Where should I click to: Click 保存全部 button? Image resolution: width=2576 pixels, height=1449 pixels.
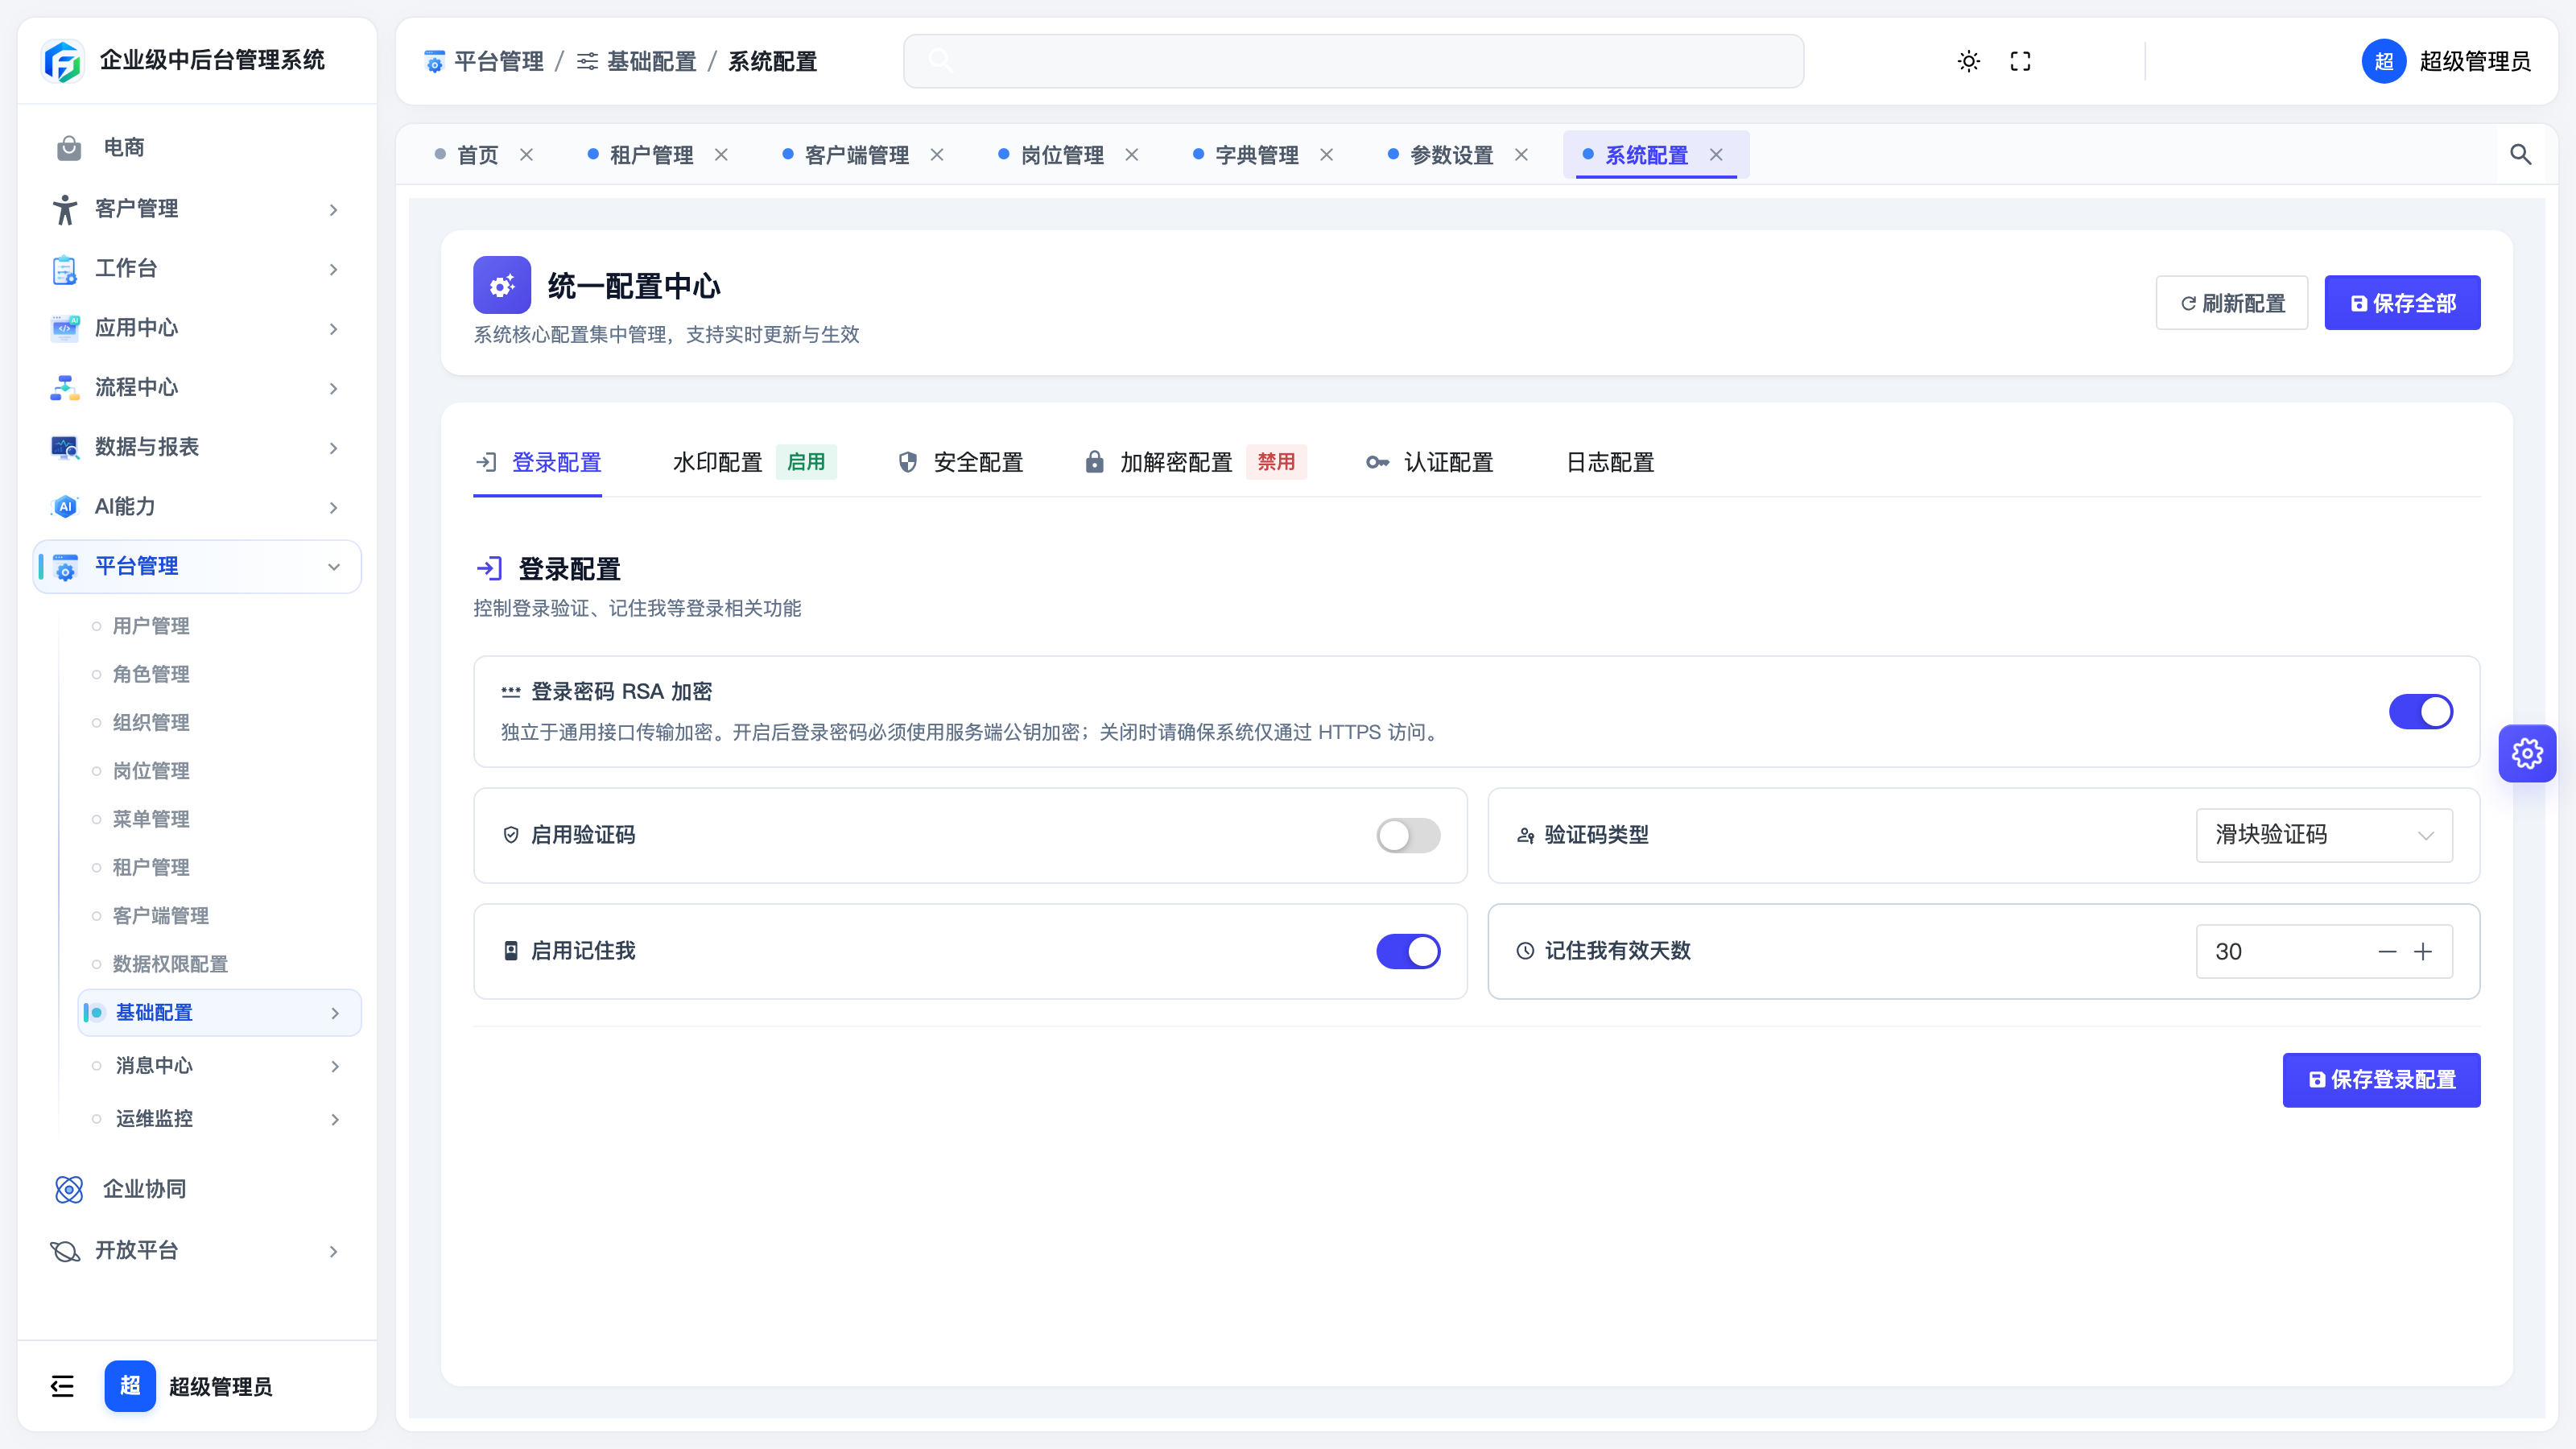pyautogui.click(x=2402, y=302)
